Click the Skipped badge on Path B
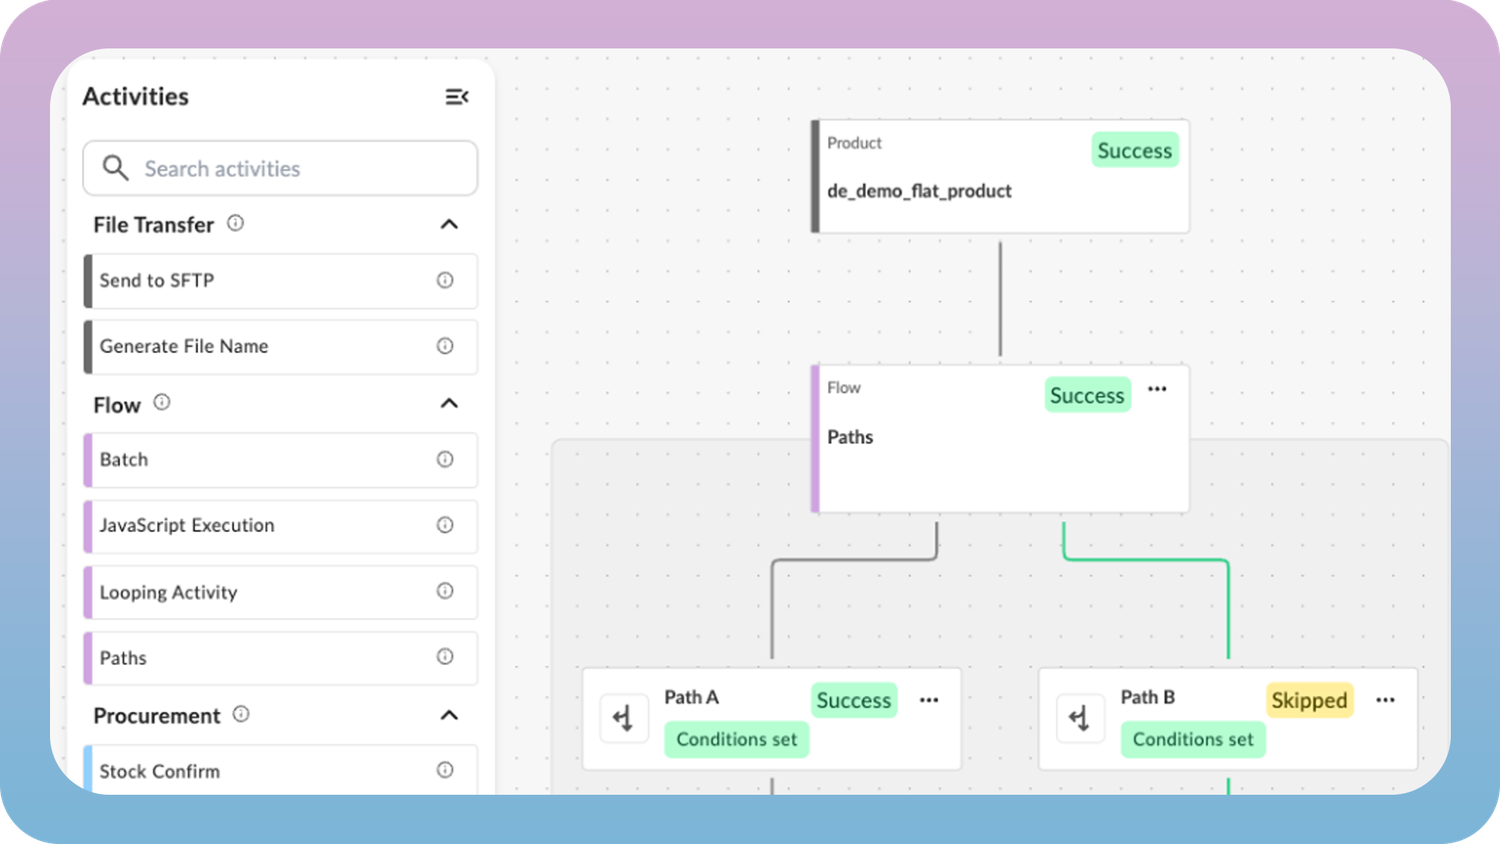The width and height of the screenshot is (1500, 844). tap(1310, 700)
